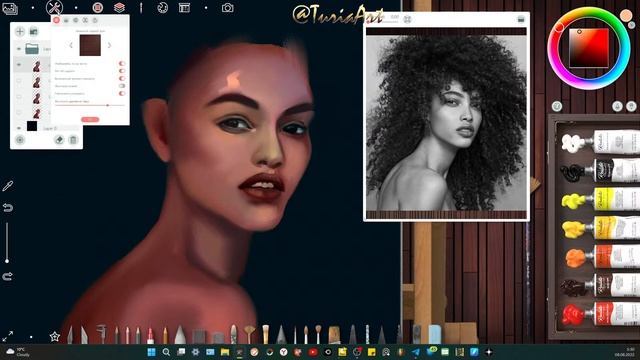640x360 pixels.
Task: Click the round icon at layers panel bottom-left
Action: pos(20,140)
